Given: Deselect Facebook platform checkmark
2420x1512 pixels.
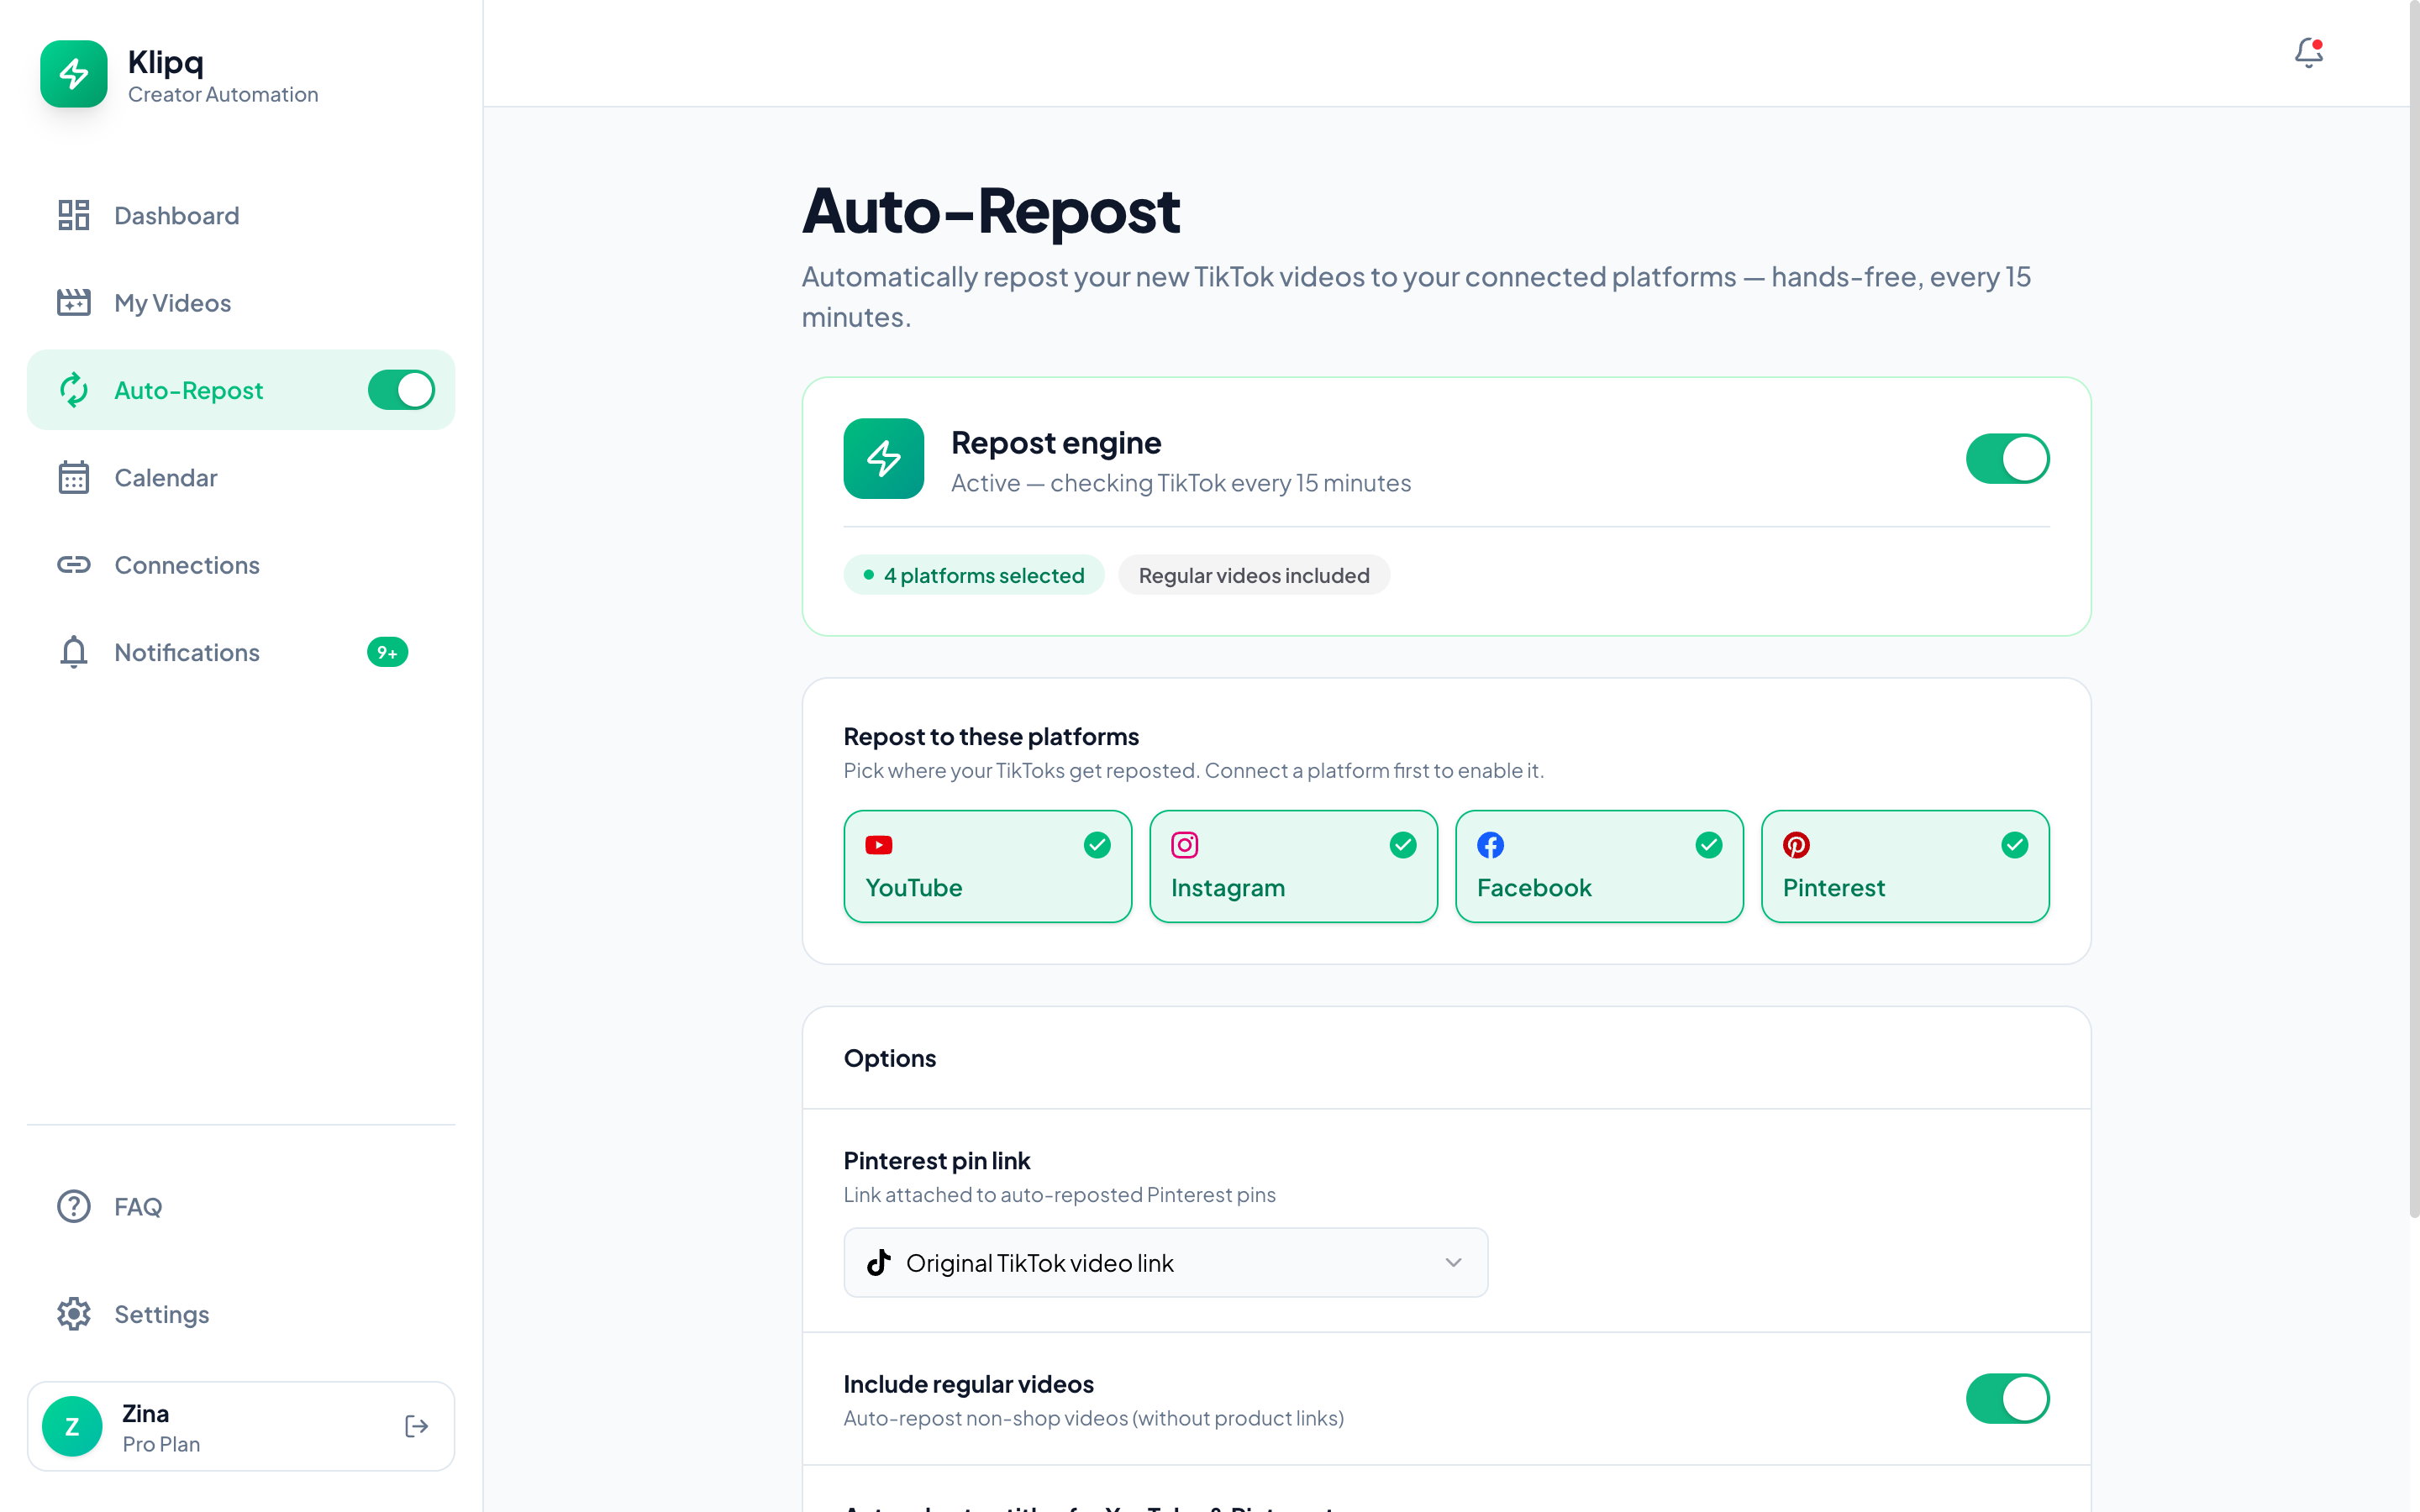Looking at the screenshot, I should point(1709,845).
